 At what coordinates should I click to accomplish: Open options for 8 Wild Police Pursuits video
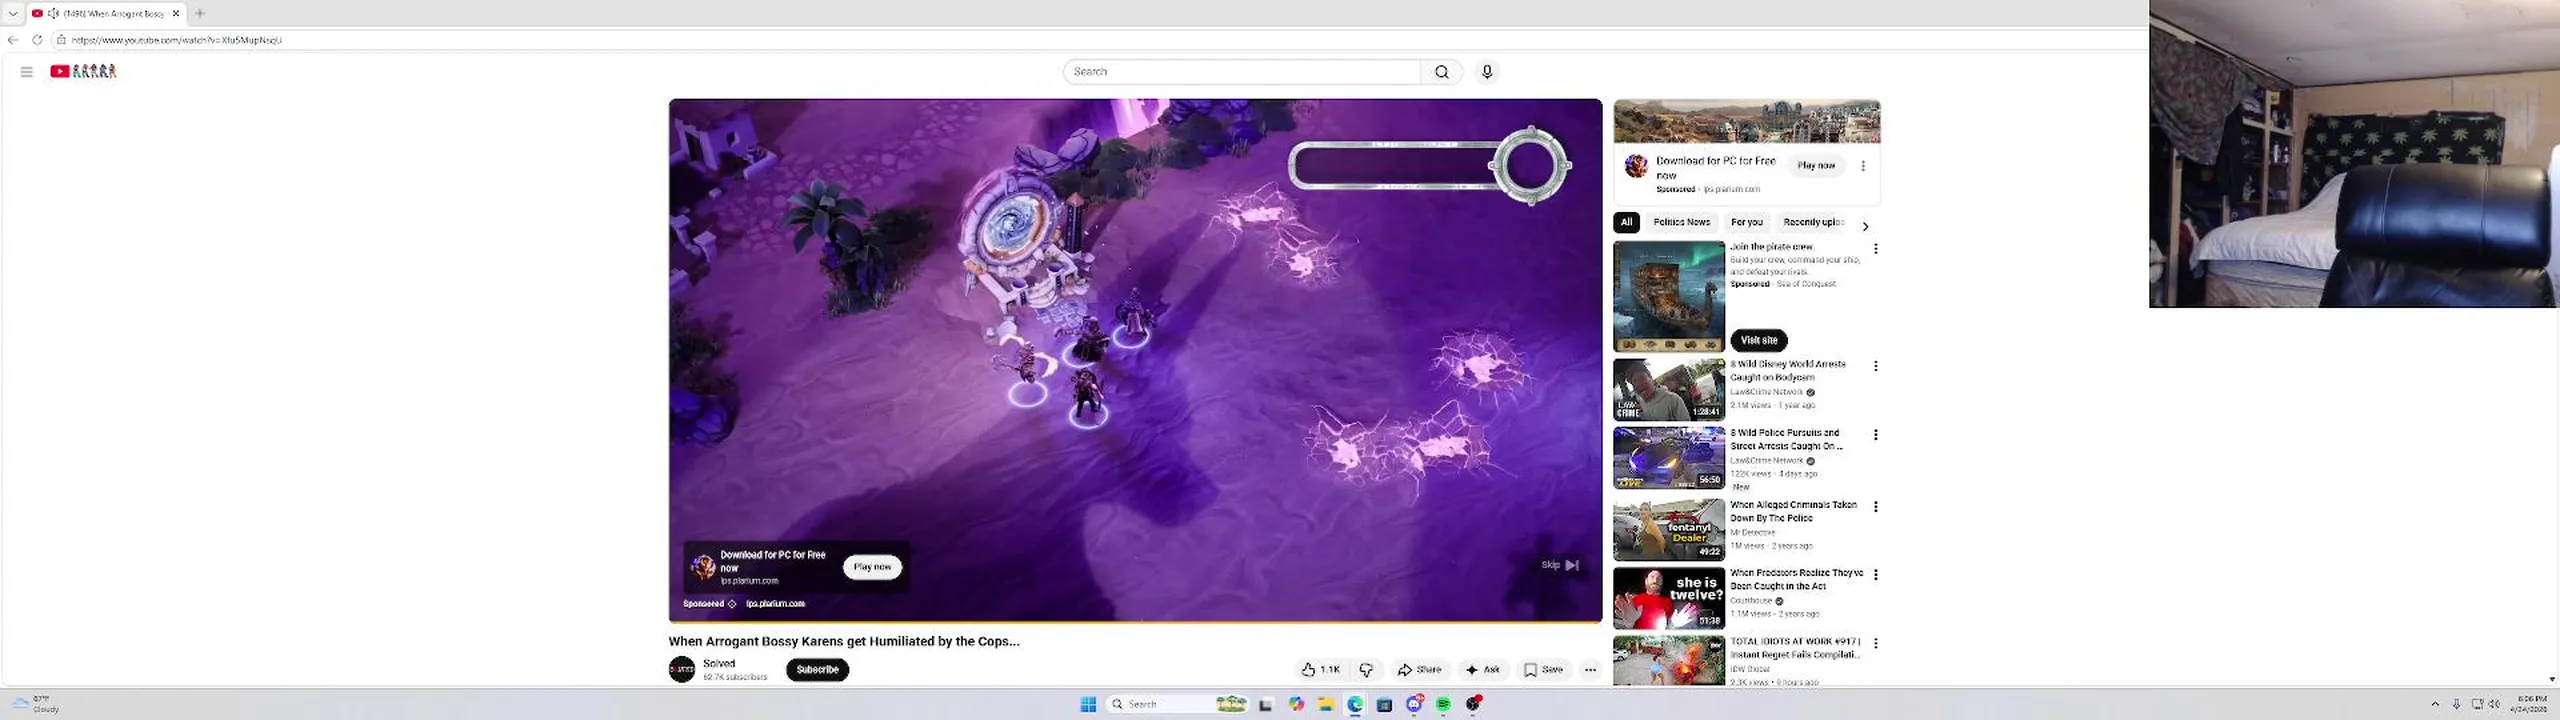pyautogui.click(x=1876, y=435)
